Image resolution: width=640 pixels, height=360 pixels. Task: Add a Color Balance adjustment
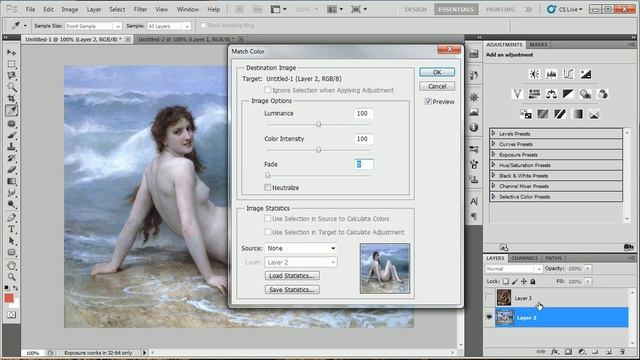pos(551,94)
